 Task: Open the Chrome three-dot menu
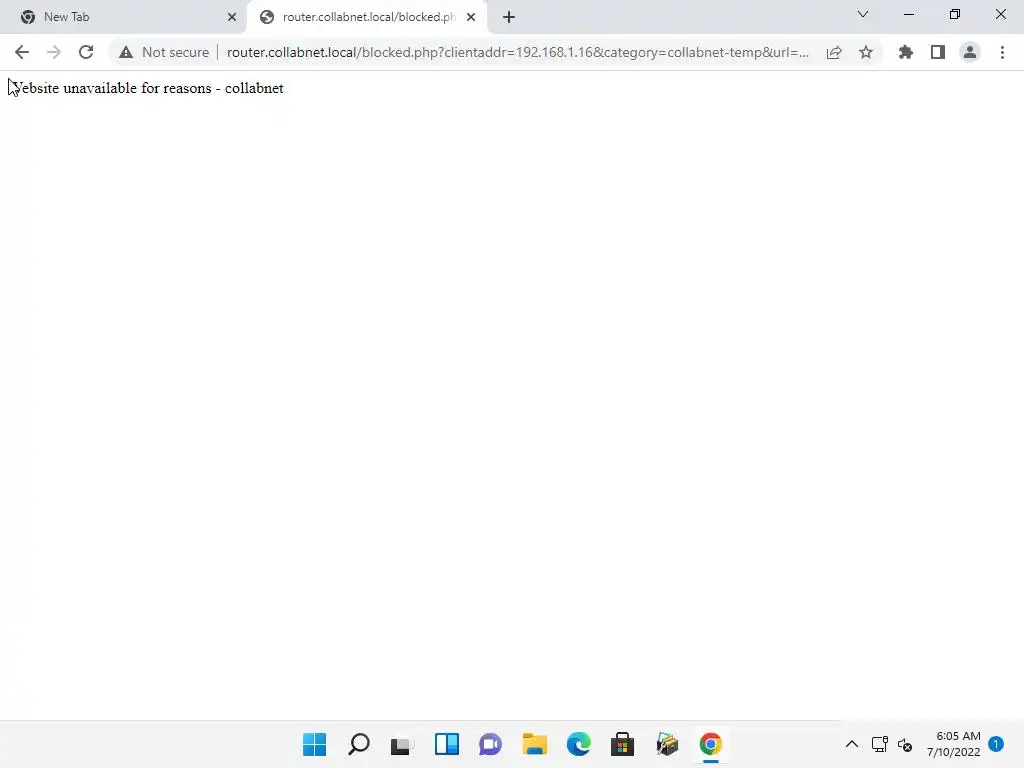pyautogui.click(x=1002, y=52)
